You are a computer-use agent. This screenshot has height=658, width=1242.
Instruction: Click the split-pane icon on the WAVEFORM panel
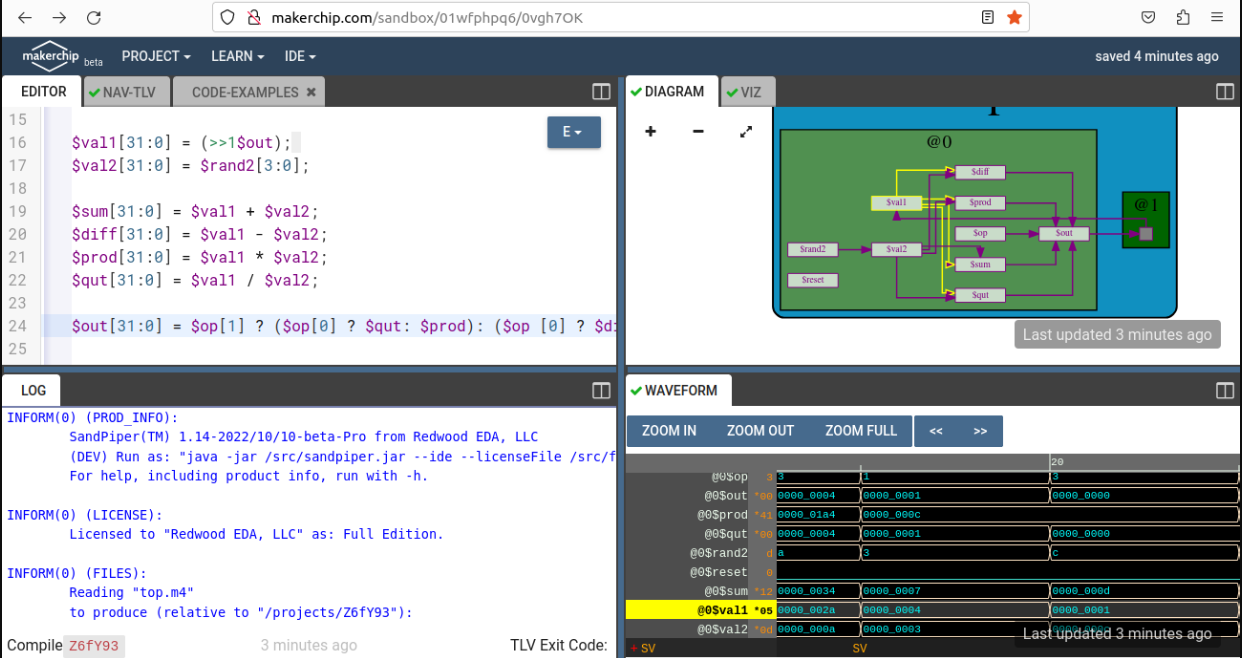click(x=1224, y=390)
